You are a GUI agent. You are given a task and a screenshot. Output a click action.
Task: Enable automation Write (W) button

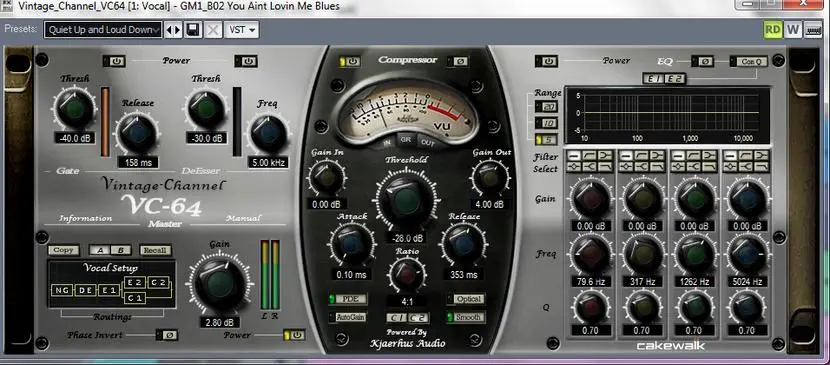pos(792,30)
